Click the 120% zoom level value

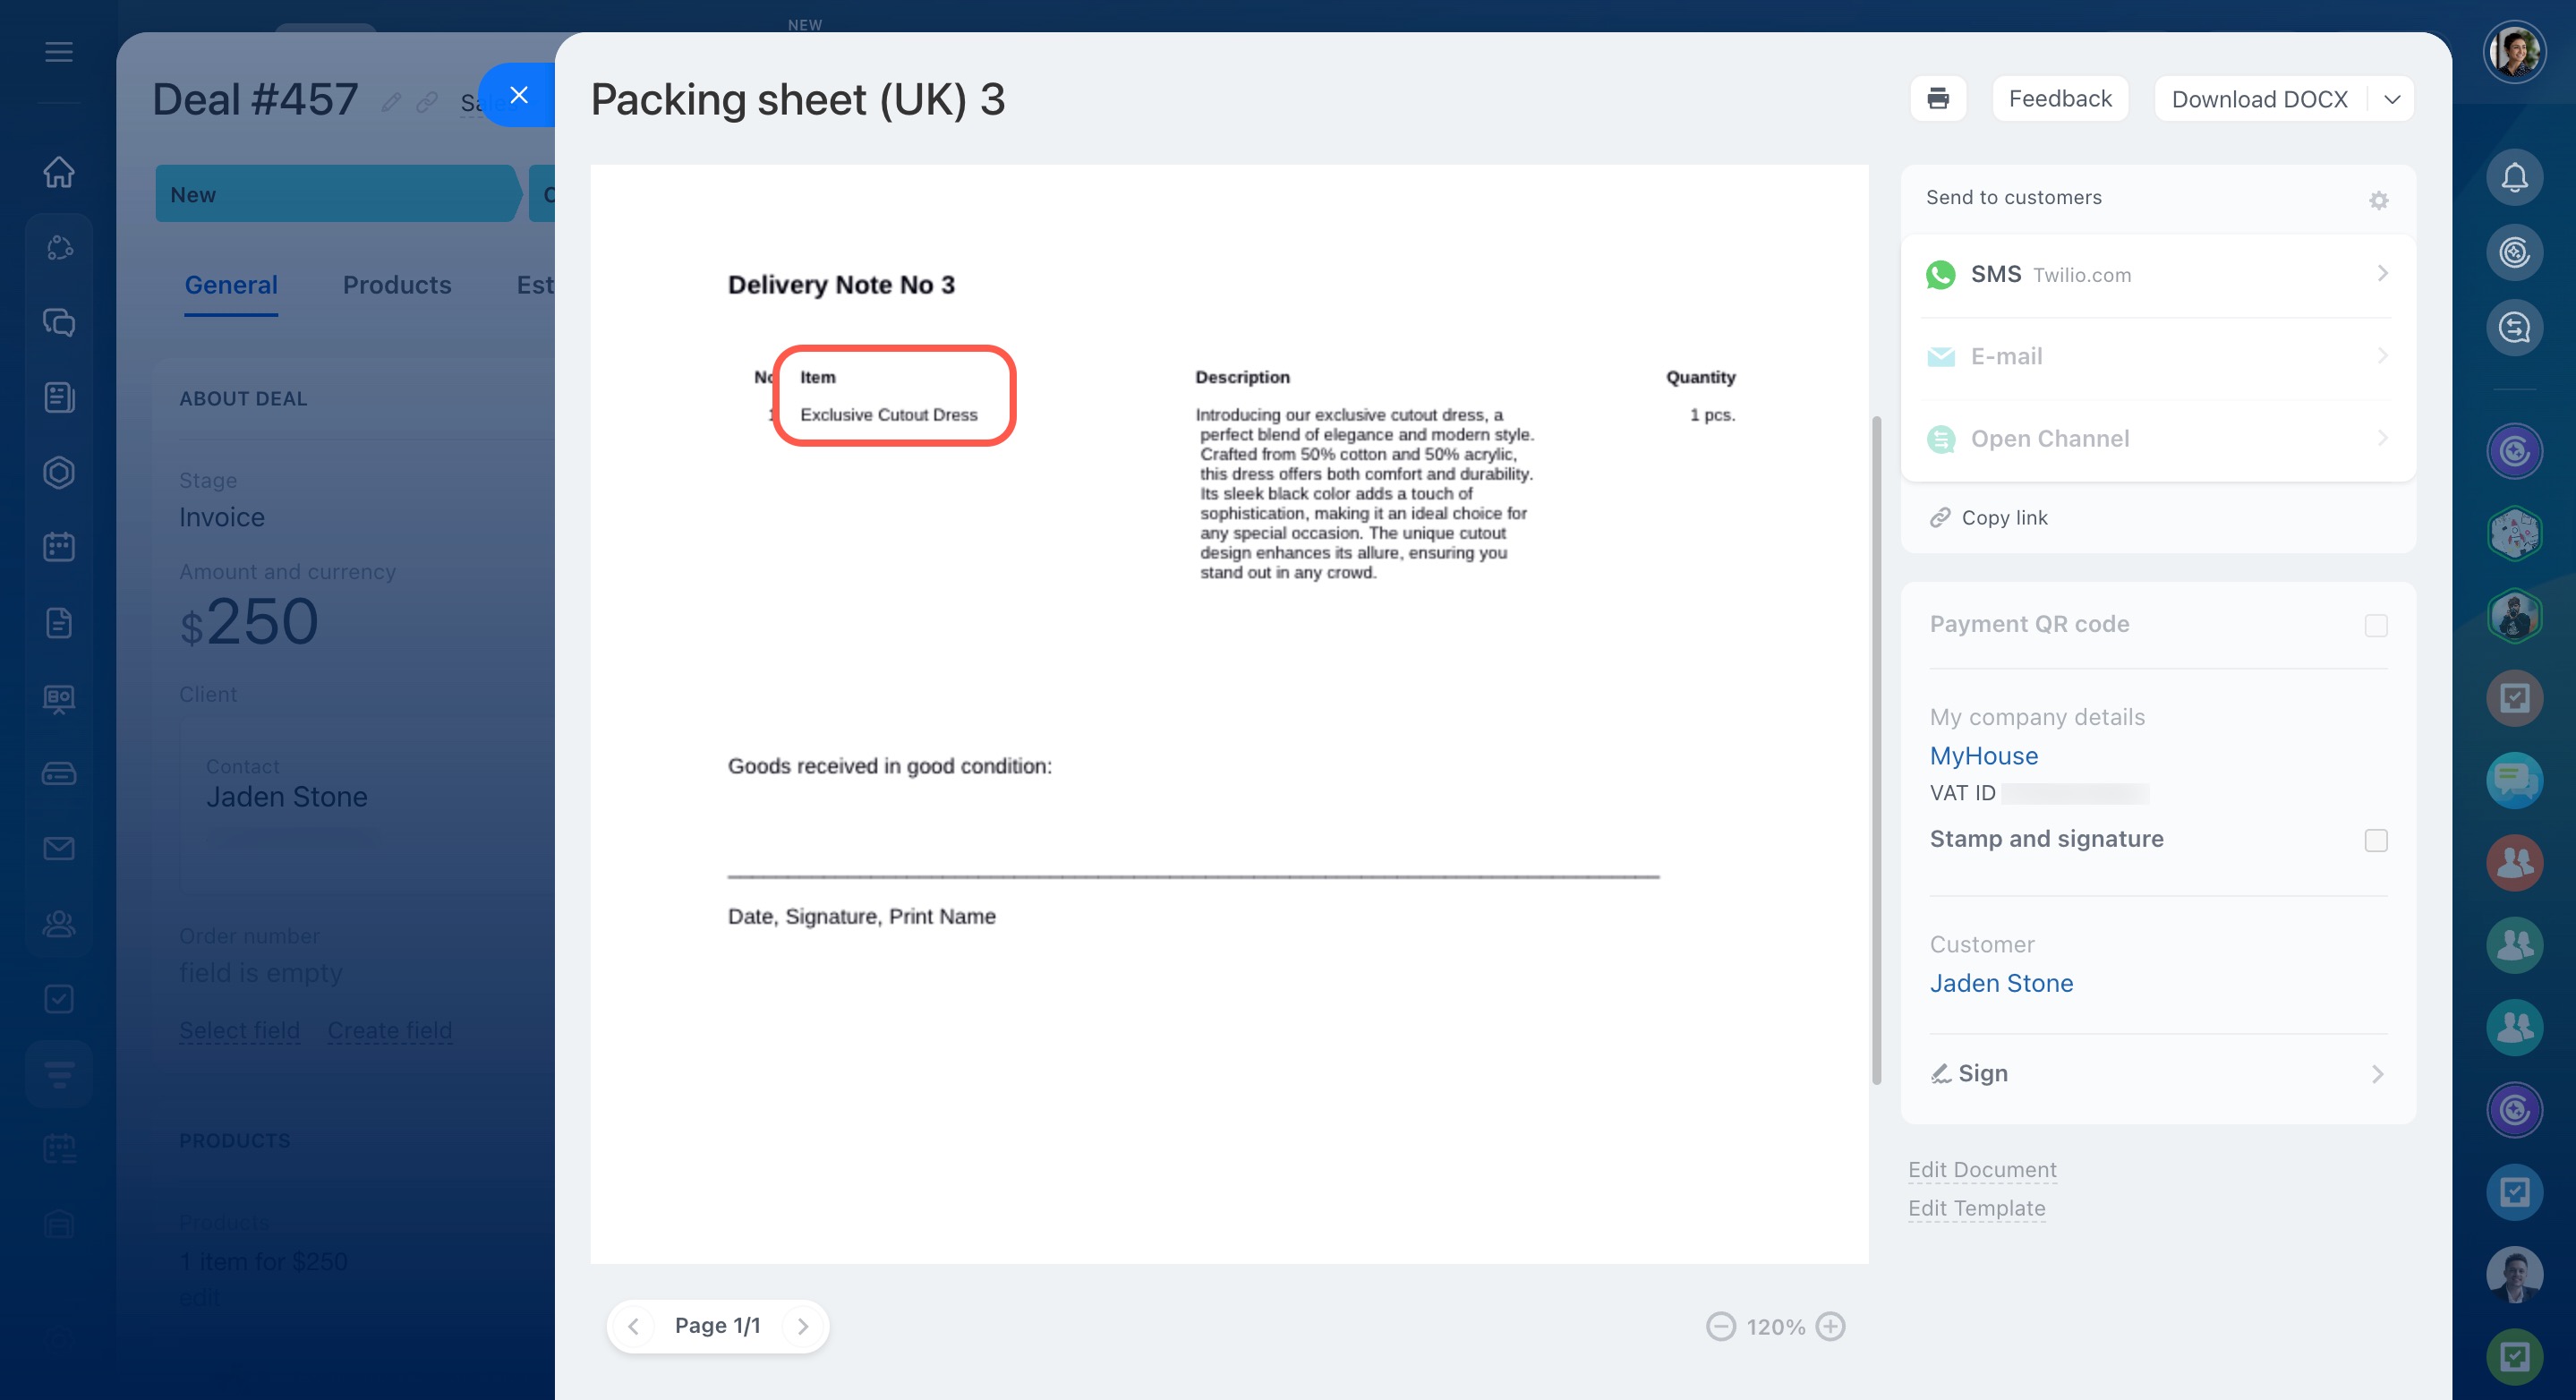click(1775, 1327)
